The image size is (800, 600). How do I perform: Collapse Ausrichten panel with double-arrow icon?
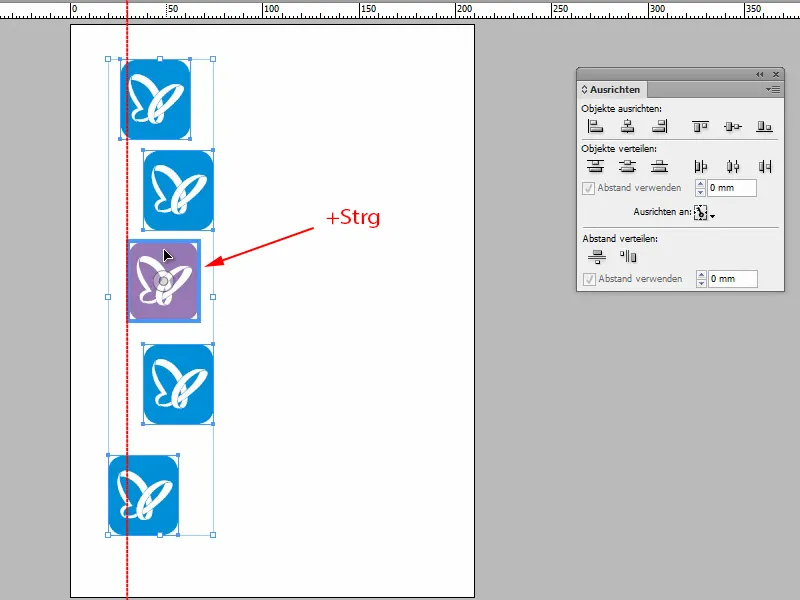click(760, 74)
